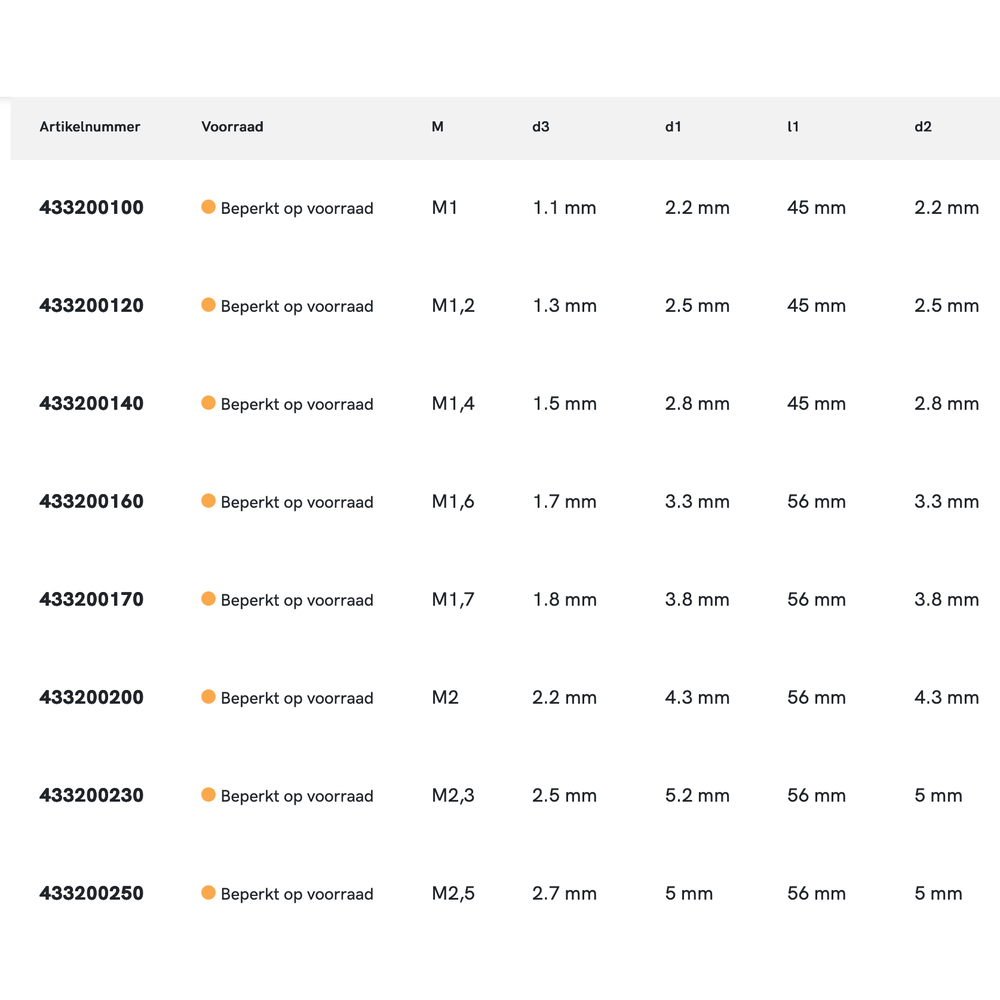Click the l1 column header
The width and height of the screenshot is (1000, 1000).
[793, 127]
